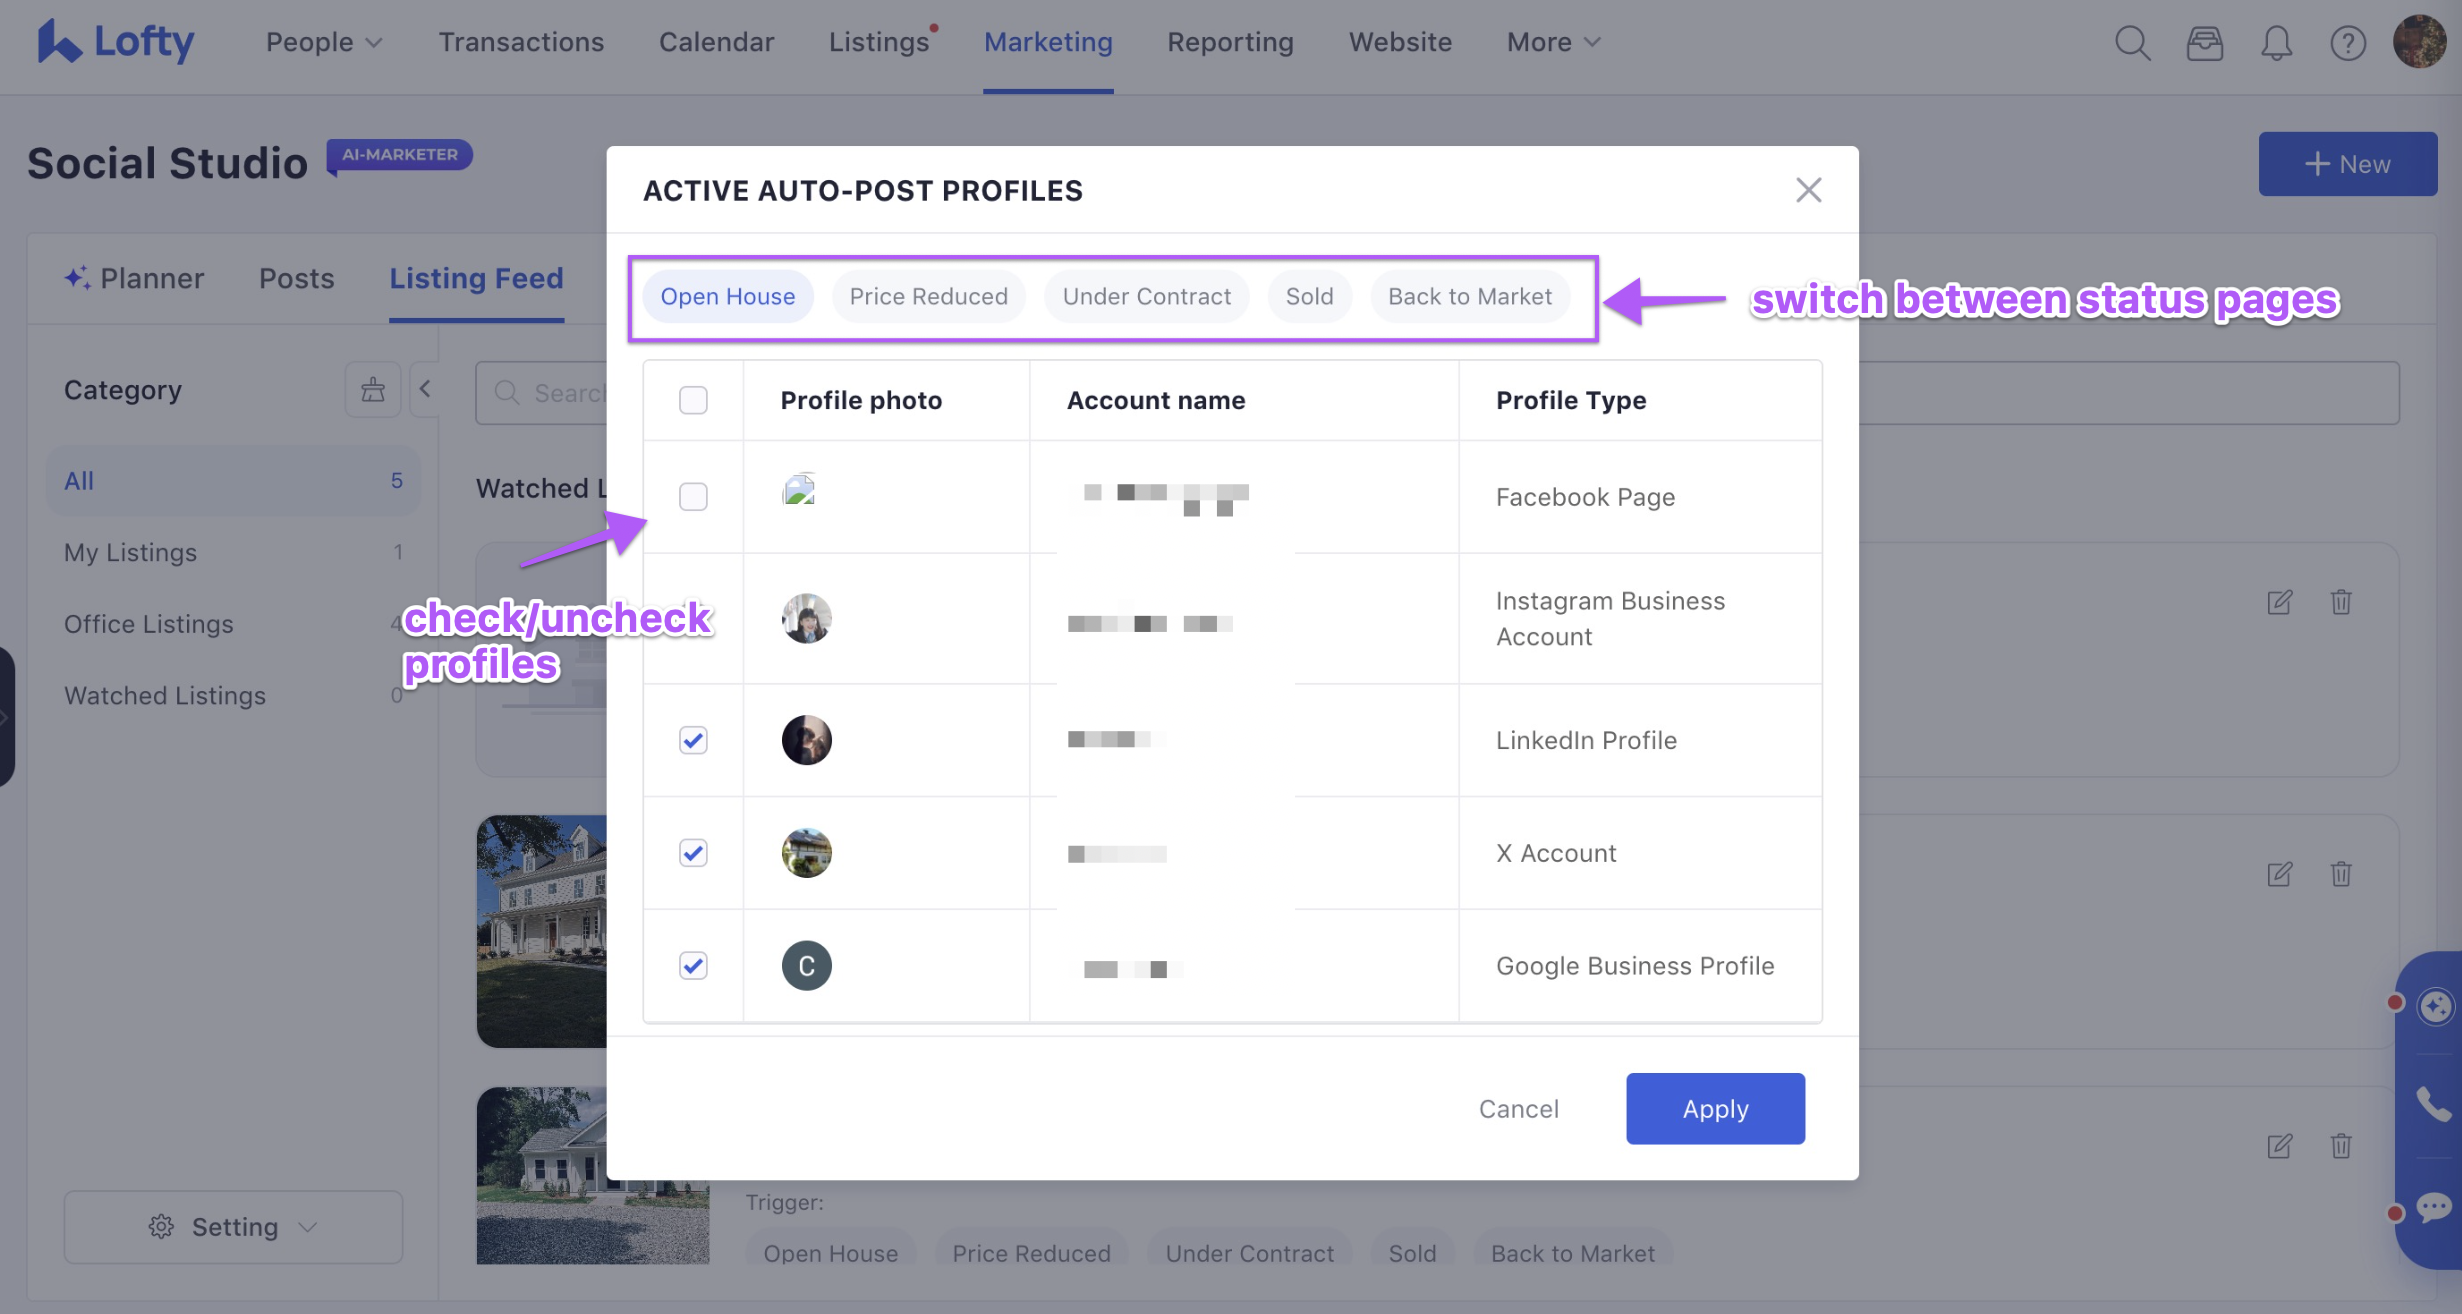Expand the Setting dropdown button
Screen dimensions: 2462x1314
(x=233, y=1227)
